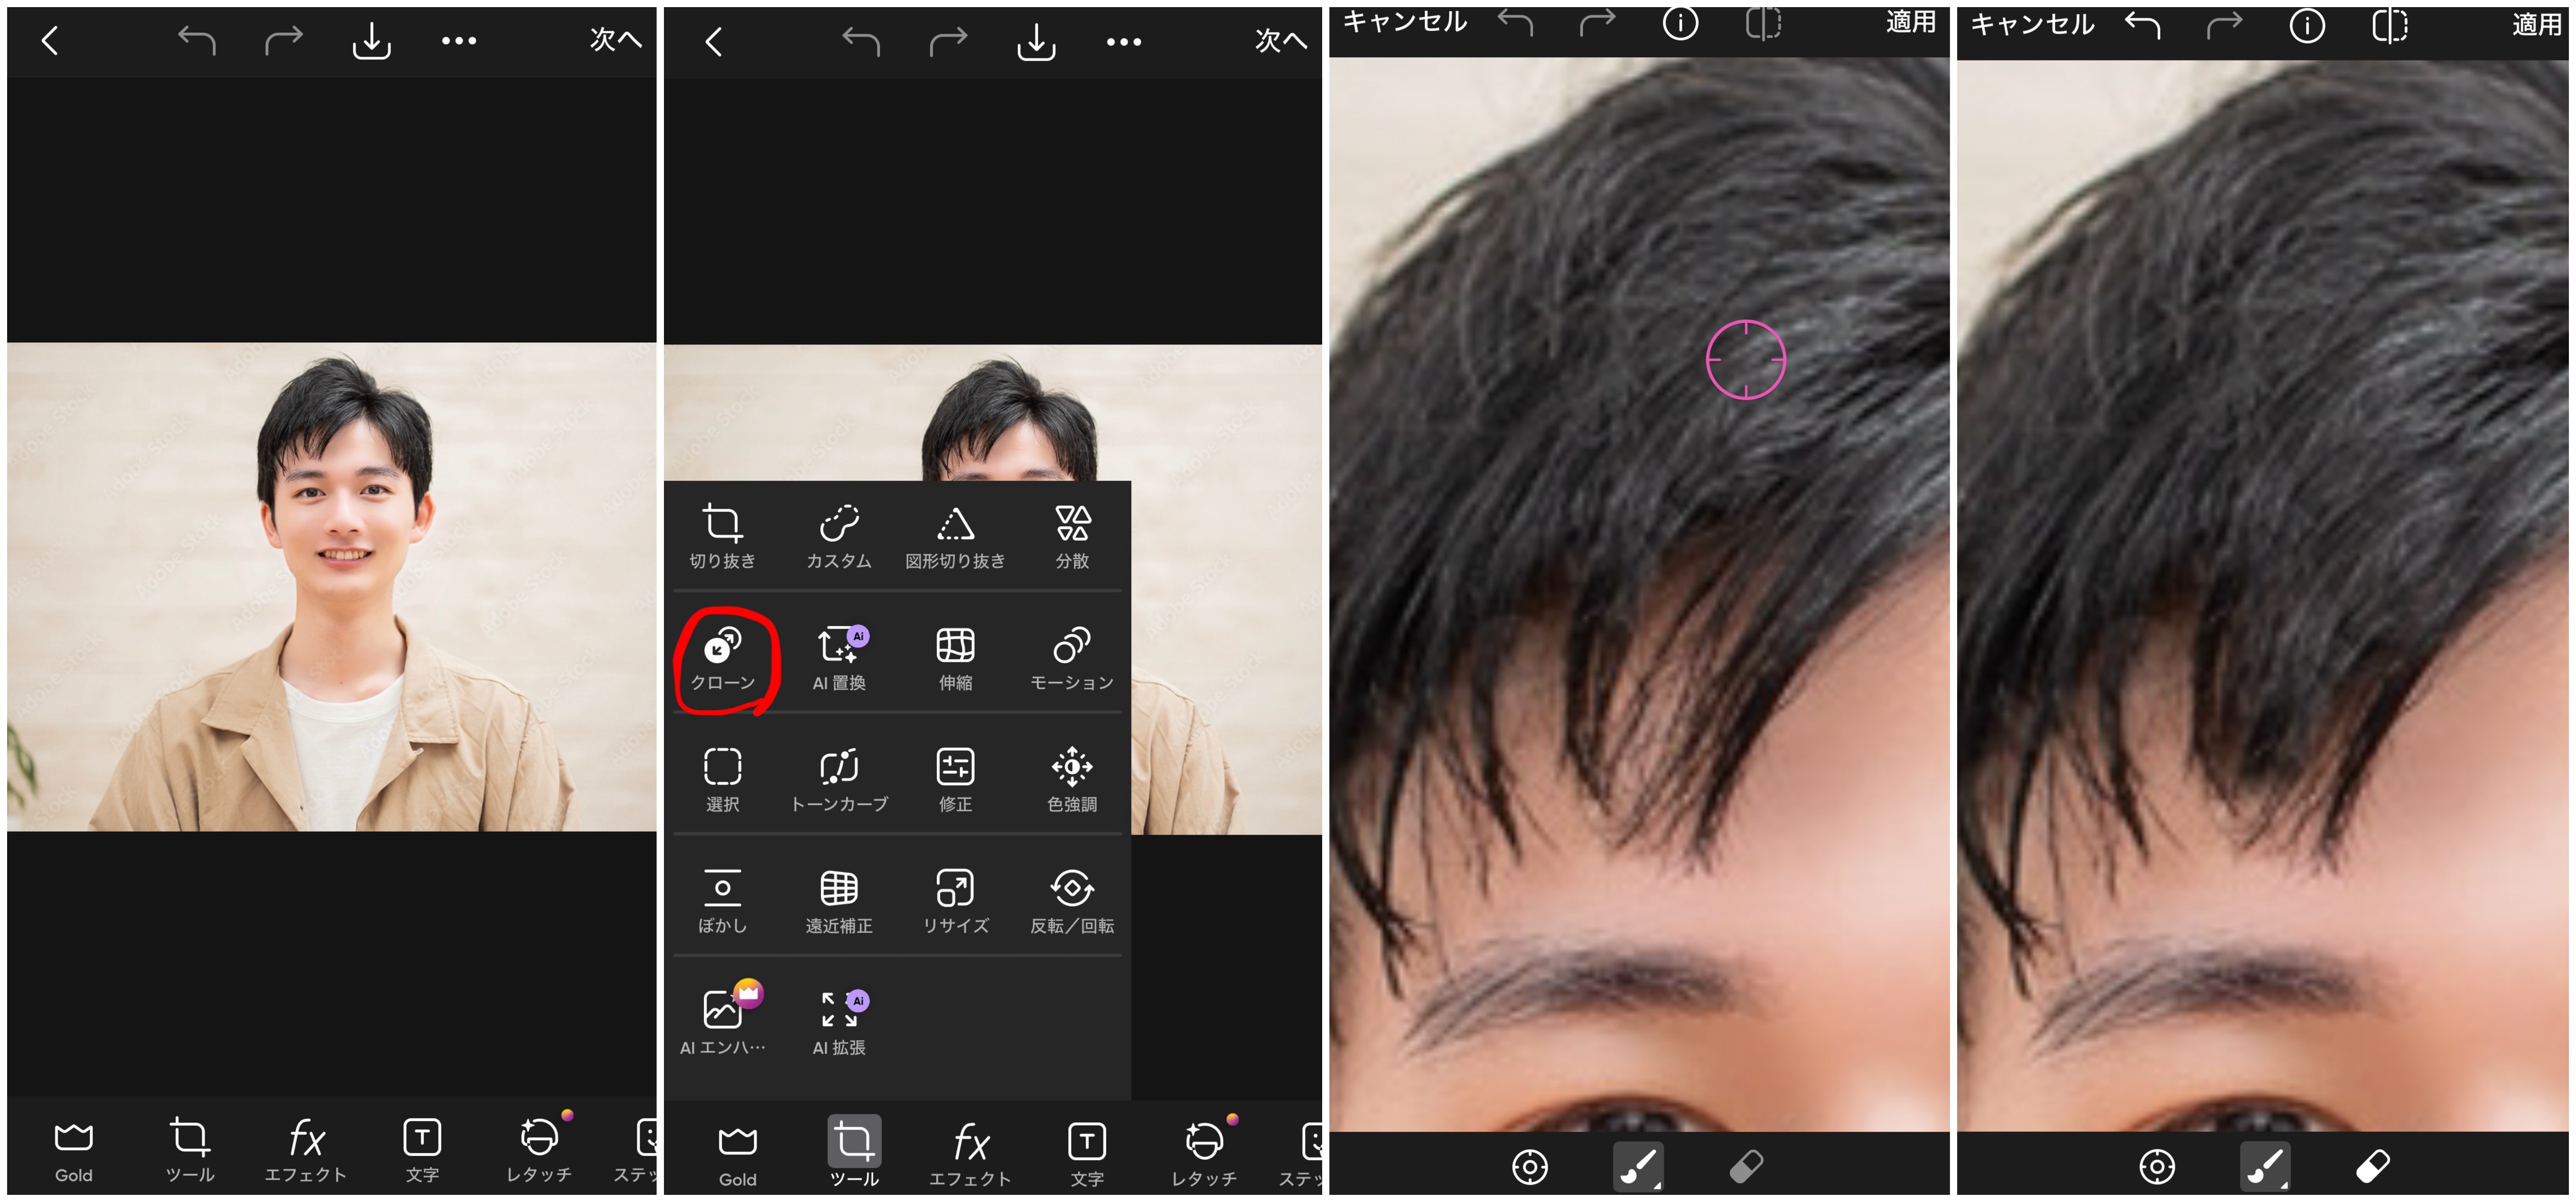Open the 反転／回転 flip rotate tool
The image size is (2576, 1202).
point(1072,903)
